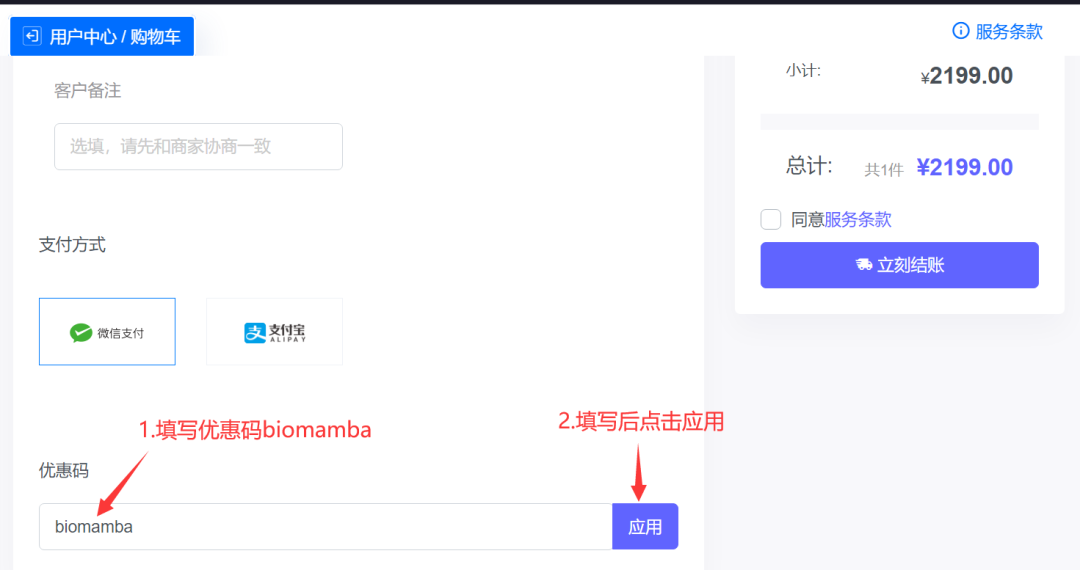Viewport: 1080px width, 570px height.
Task: Select 微信支付 payment option
Action: tap(107, 332)
